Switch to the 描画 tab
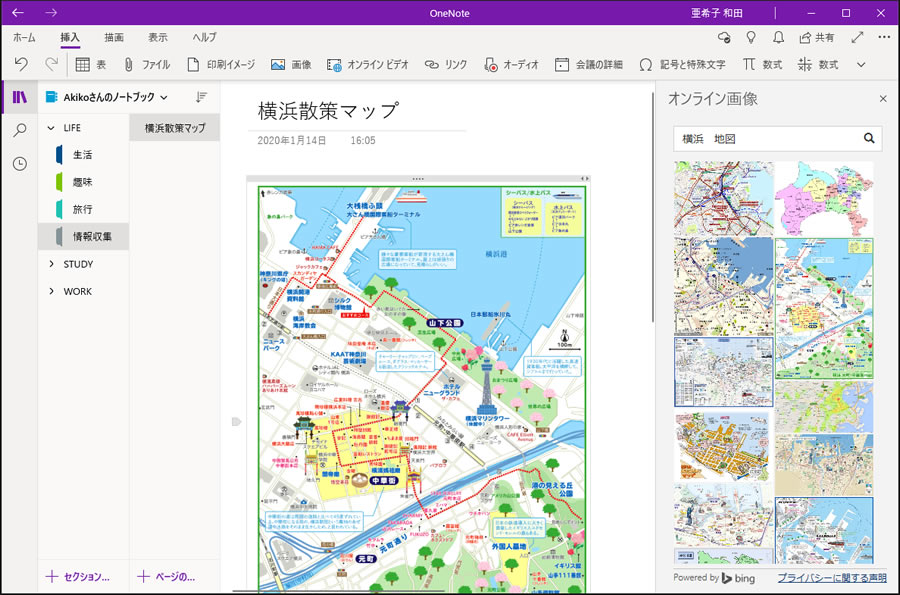The width and height of the screenshot is (900, 595). [114, 37]
